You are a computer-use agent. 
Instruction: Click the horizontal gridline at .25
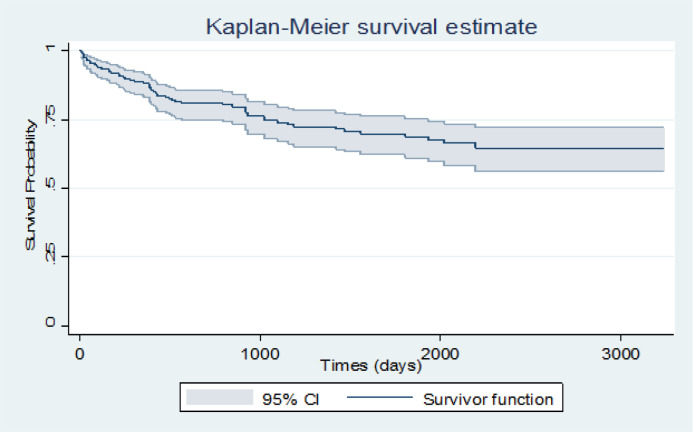pyautogui.click(x=370, y=256)
